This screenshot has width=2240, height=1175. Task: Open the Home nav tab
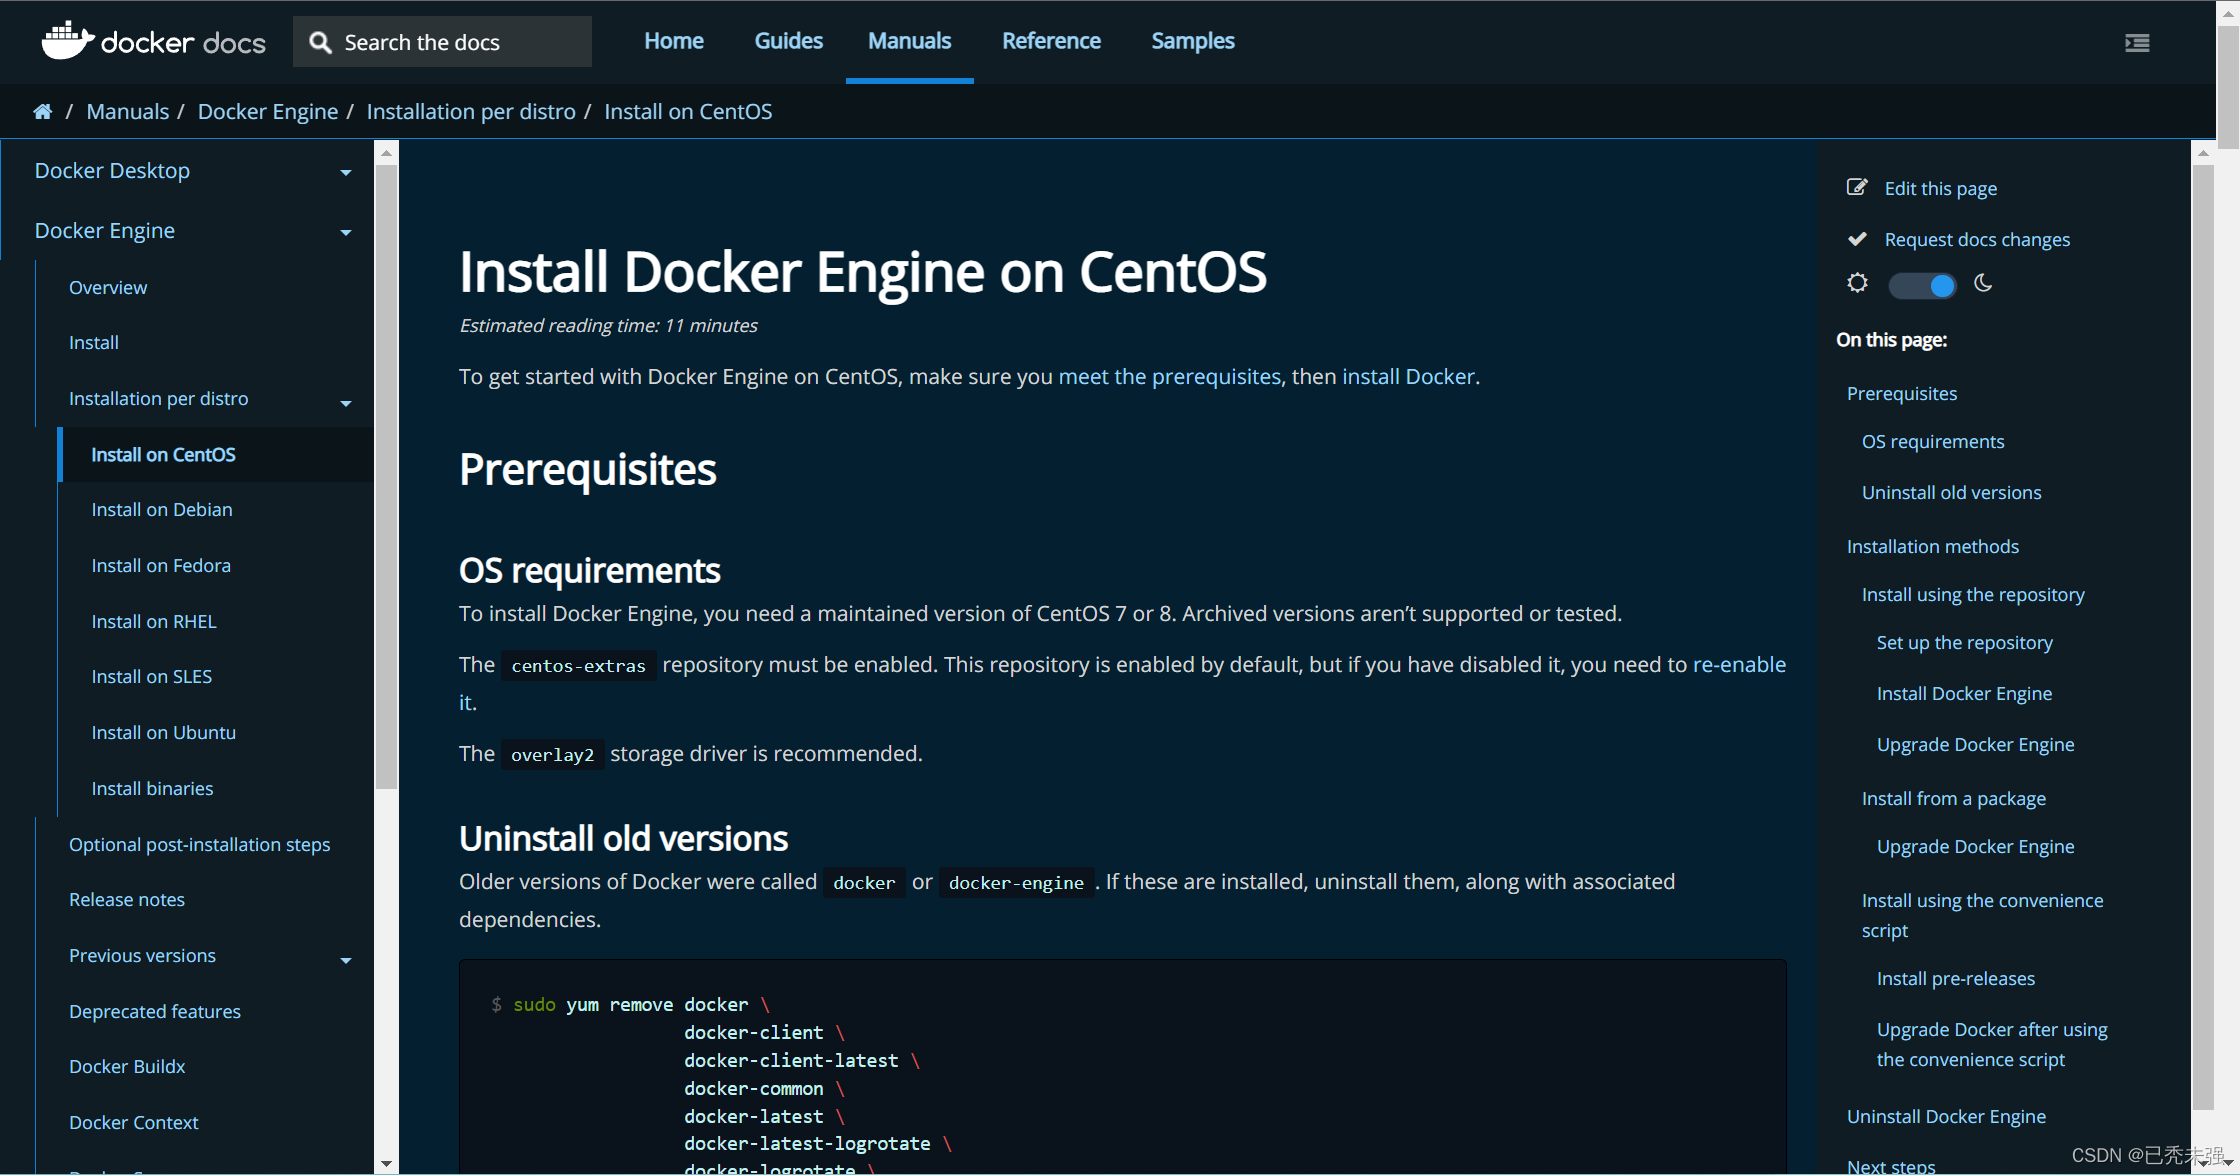pos(674,41)
